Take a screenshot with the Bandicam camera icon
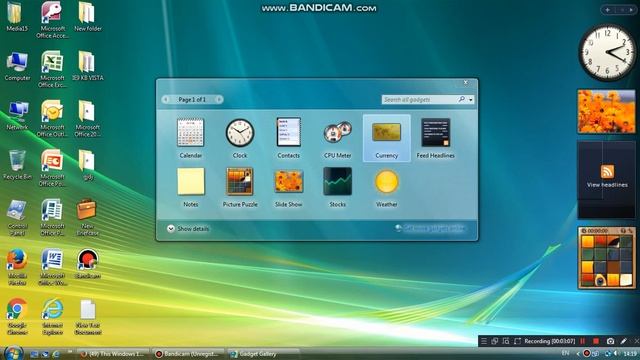Image resolution: width=640 pixels, height=360 pixels. (610, 341)
